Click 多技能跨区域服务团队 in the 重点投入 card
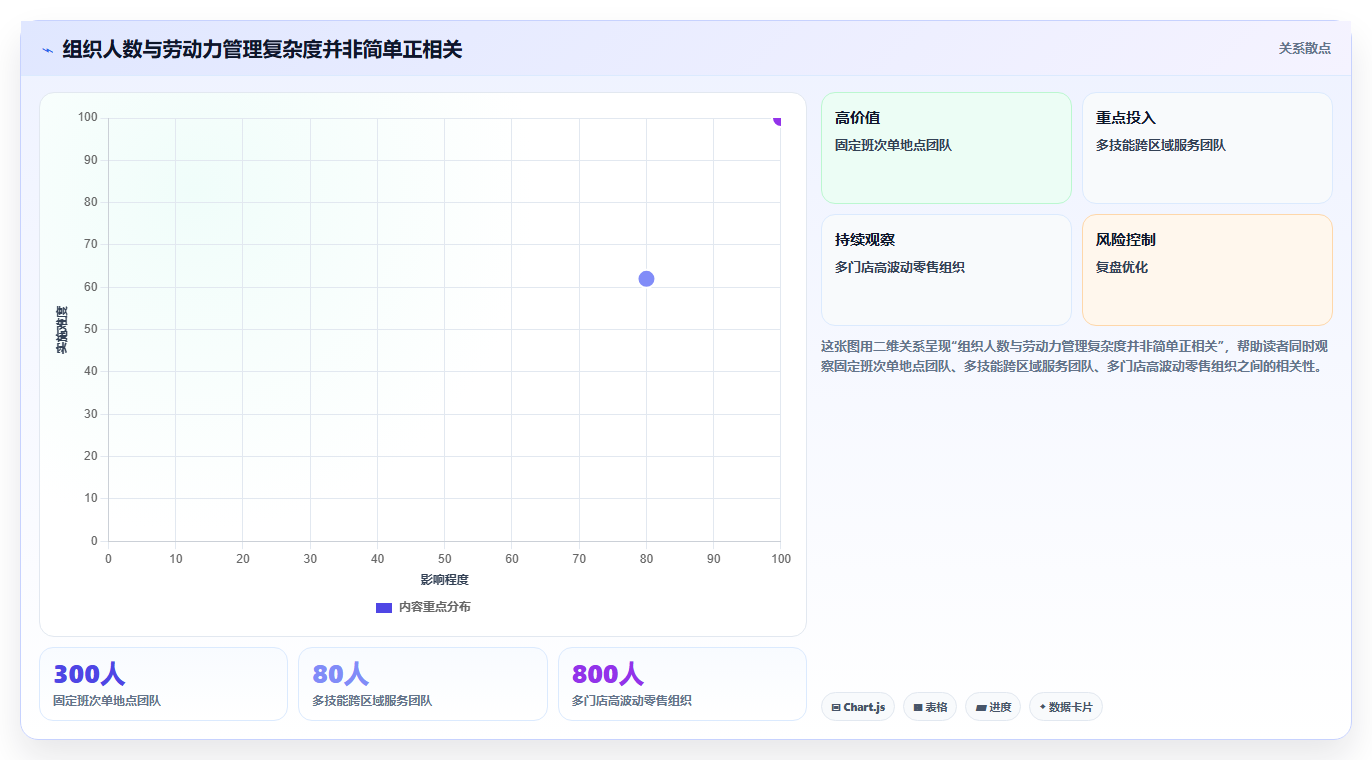The width and height of the screenshot is (1372, 760). coord(1160,145)
